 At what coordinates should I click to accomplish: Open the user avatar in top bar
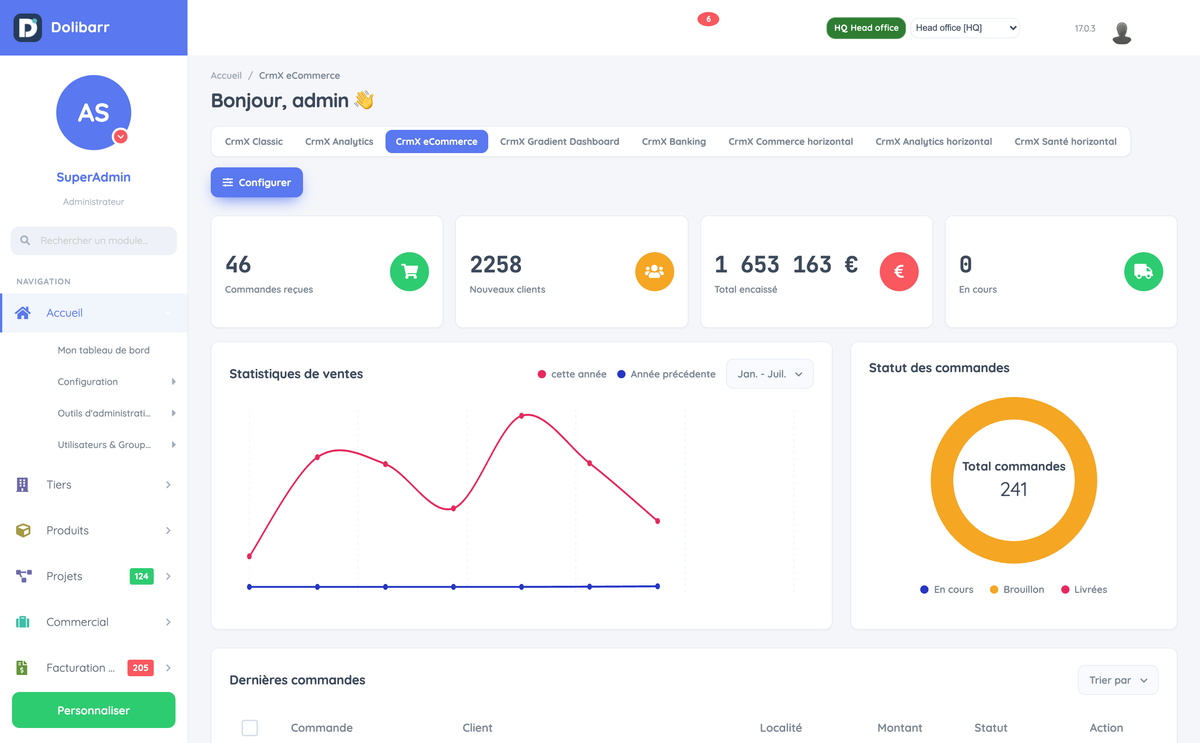(1122, 33)
